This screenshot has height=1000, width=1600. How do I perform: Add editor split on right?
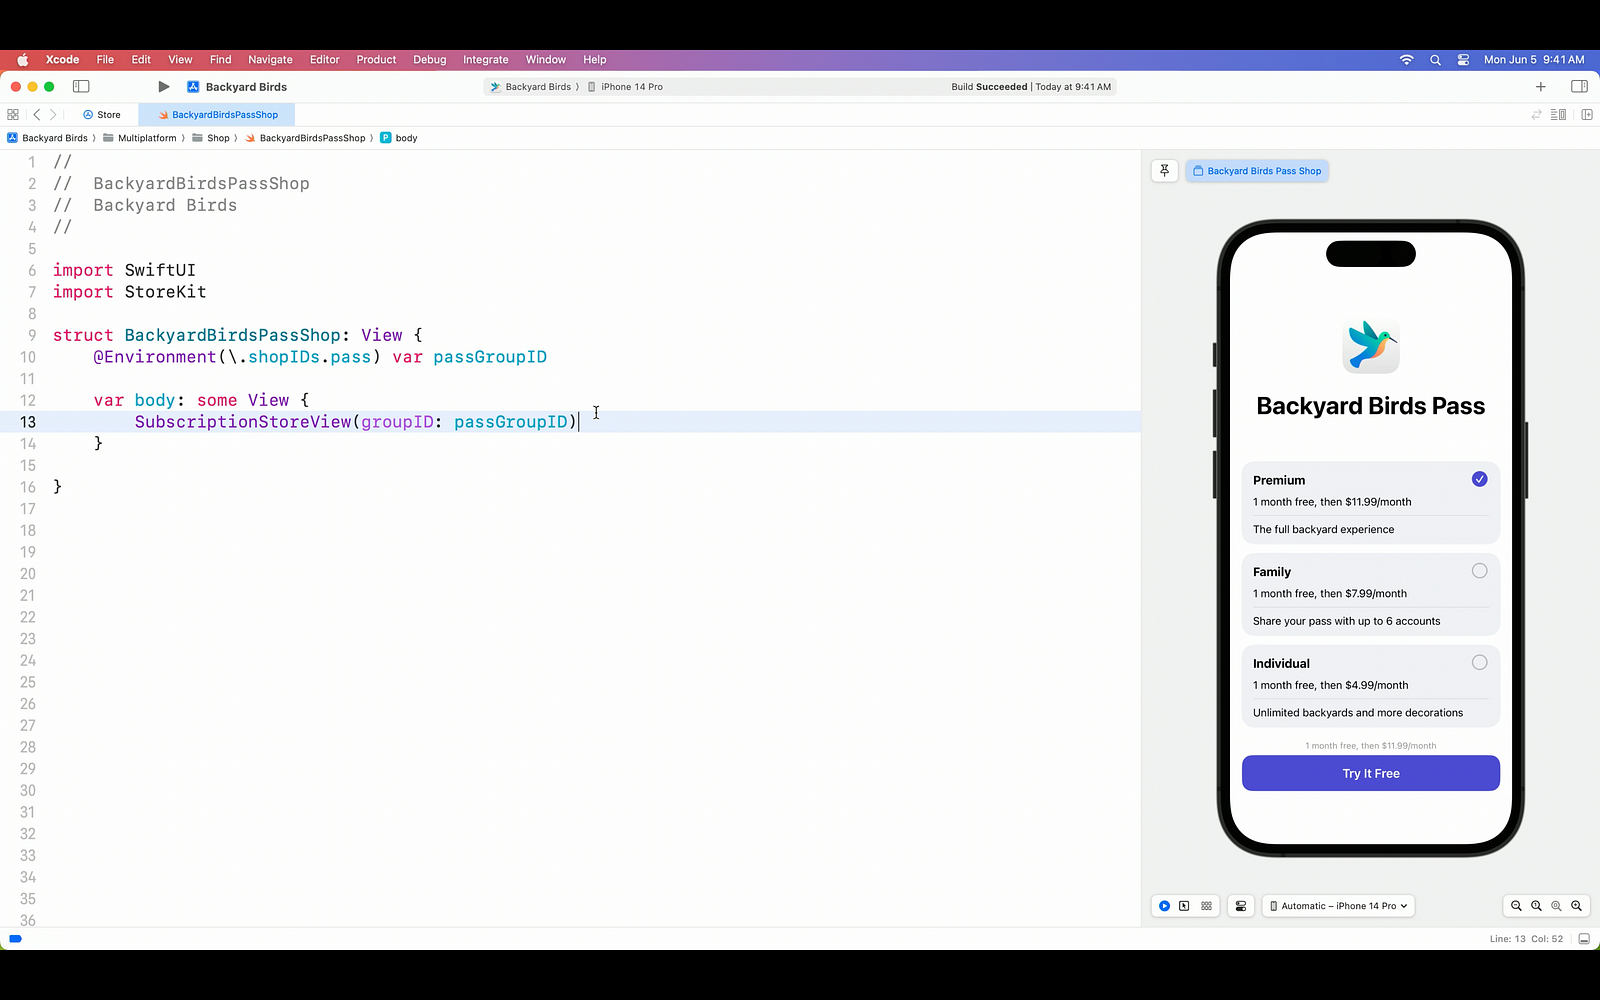click(1587, 115)
